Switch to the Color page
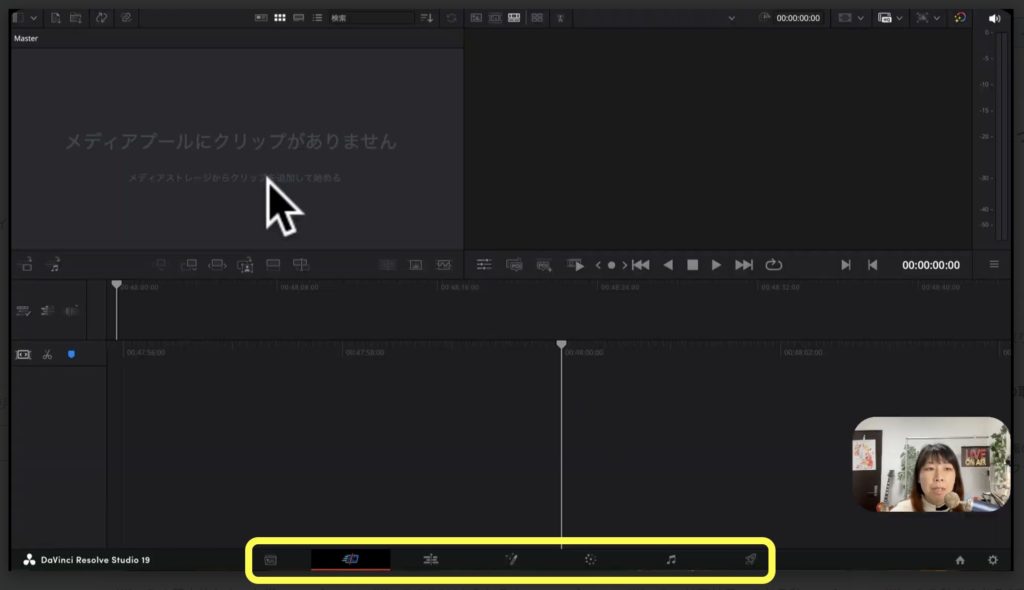Image resolution: width=1024 pixels, height=590 pixels. click(x=590, y=560)
